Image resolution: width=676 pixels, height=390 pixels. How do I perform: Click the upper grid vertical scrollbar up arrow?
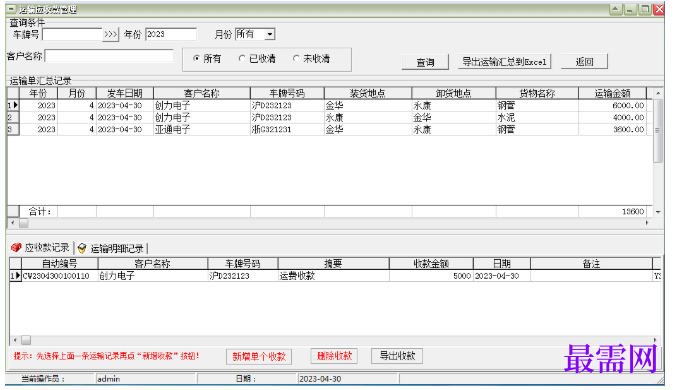click(658, 93)
